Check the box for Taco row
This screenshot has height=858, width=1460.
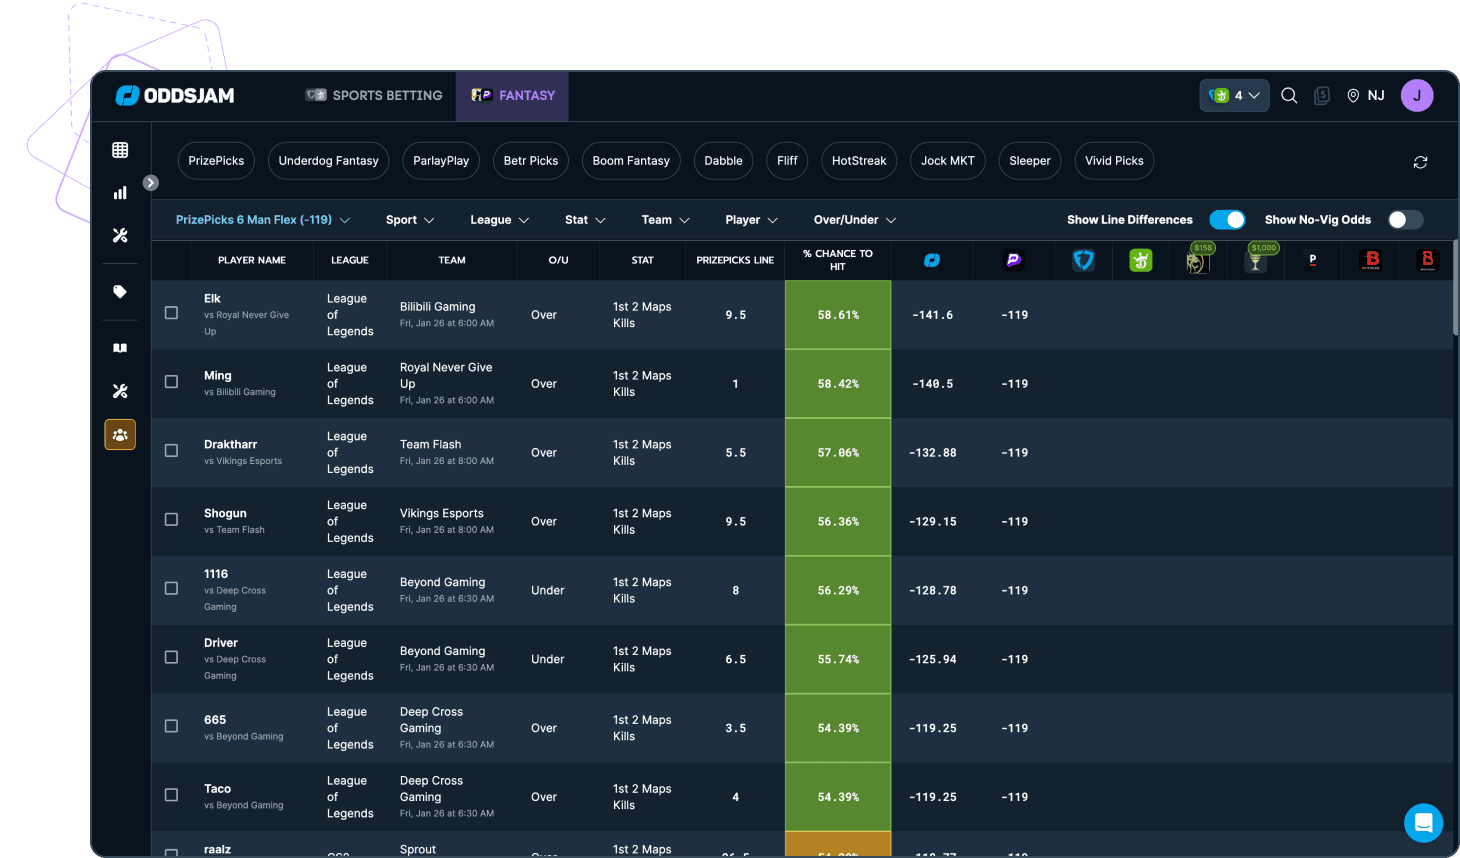(171, 796)
